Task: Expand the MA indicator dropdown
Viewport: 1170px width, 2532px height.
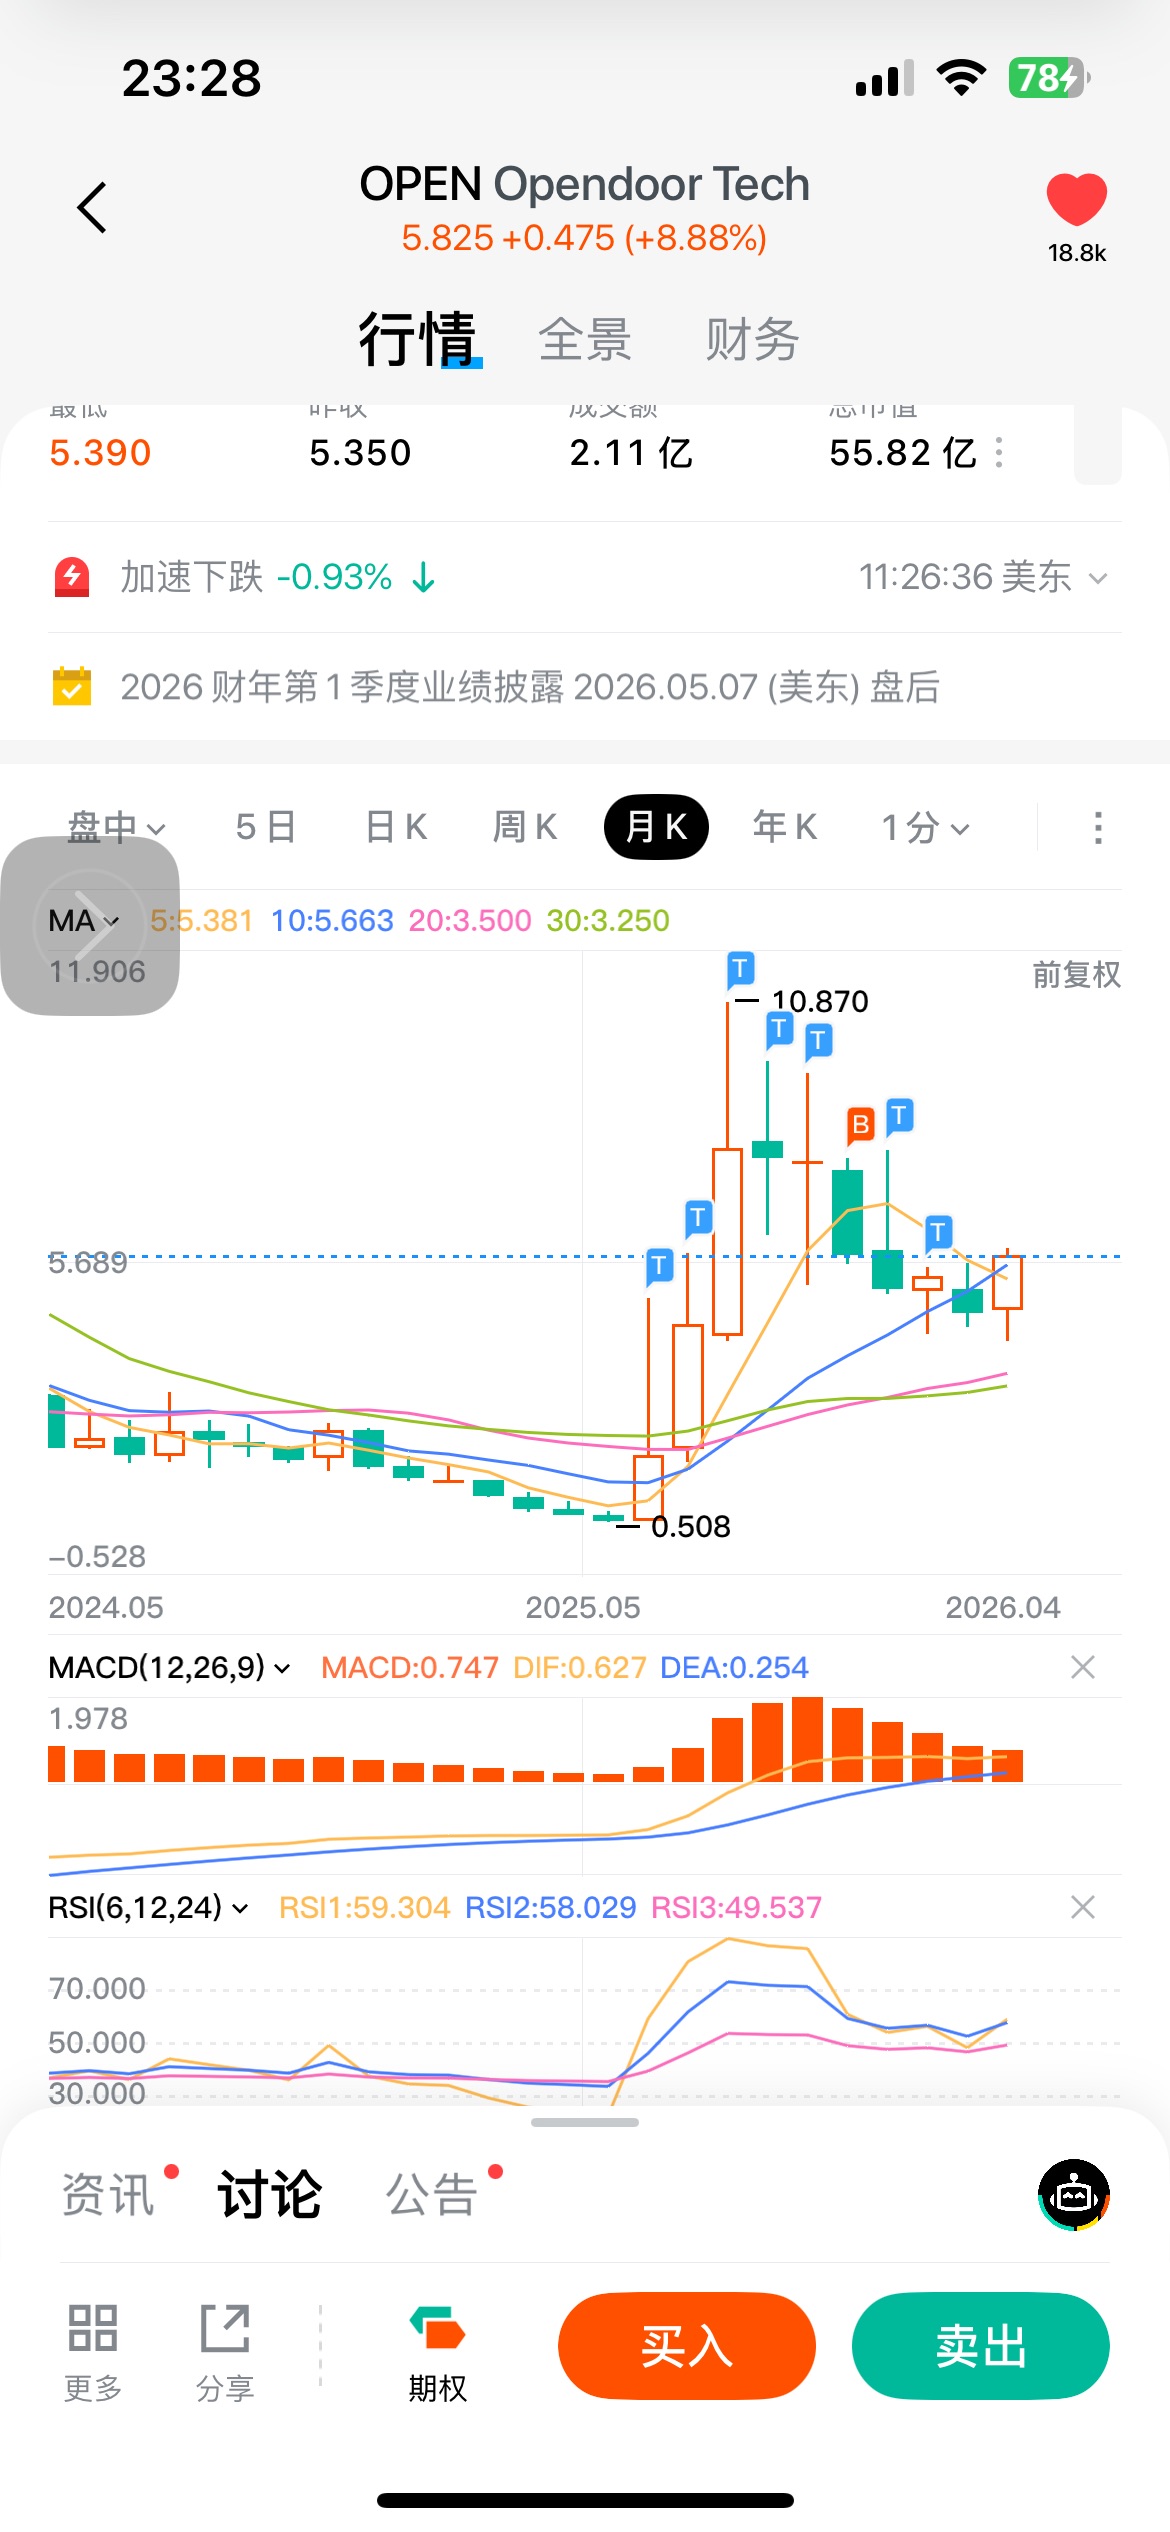Action: point(84,921)
